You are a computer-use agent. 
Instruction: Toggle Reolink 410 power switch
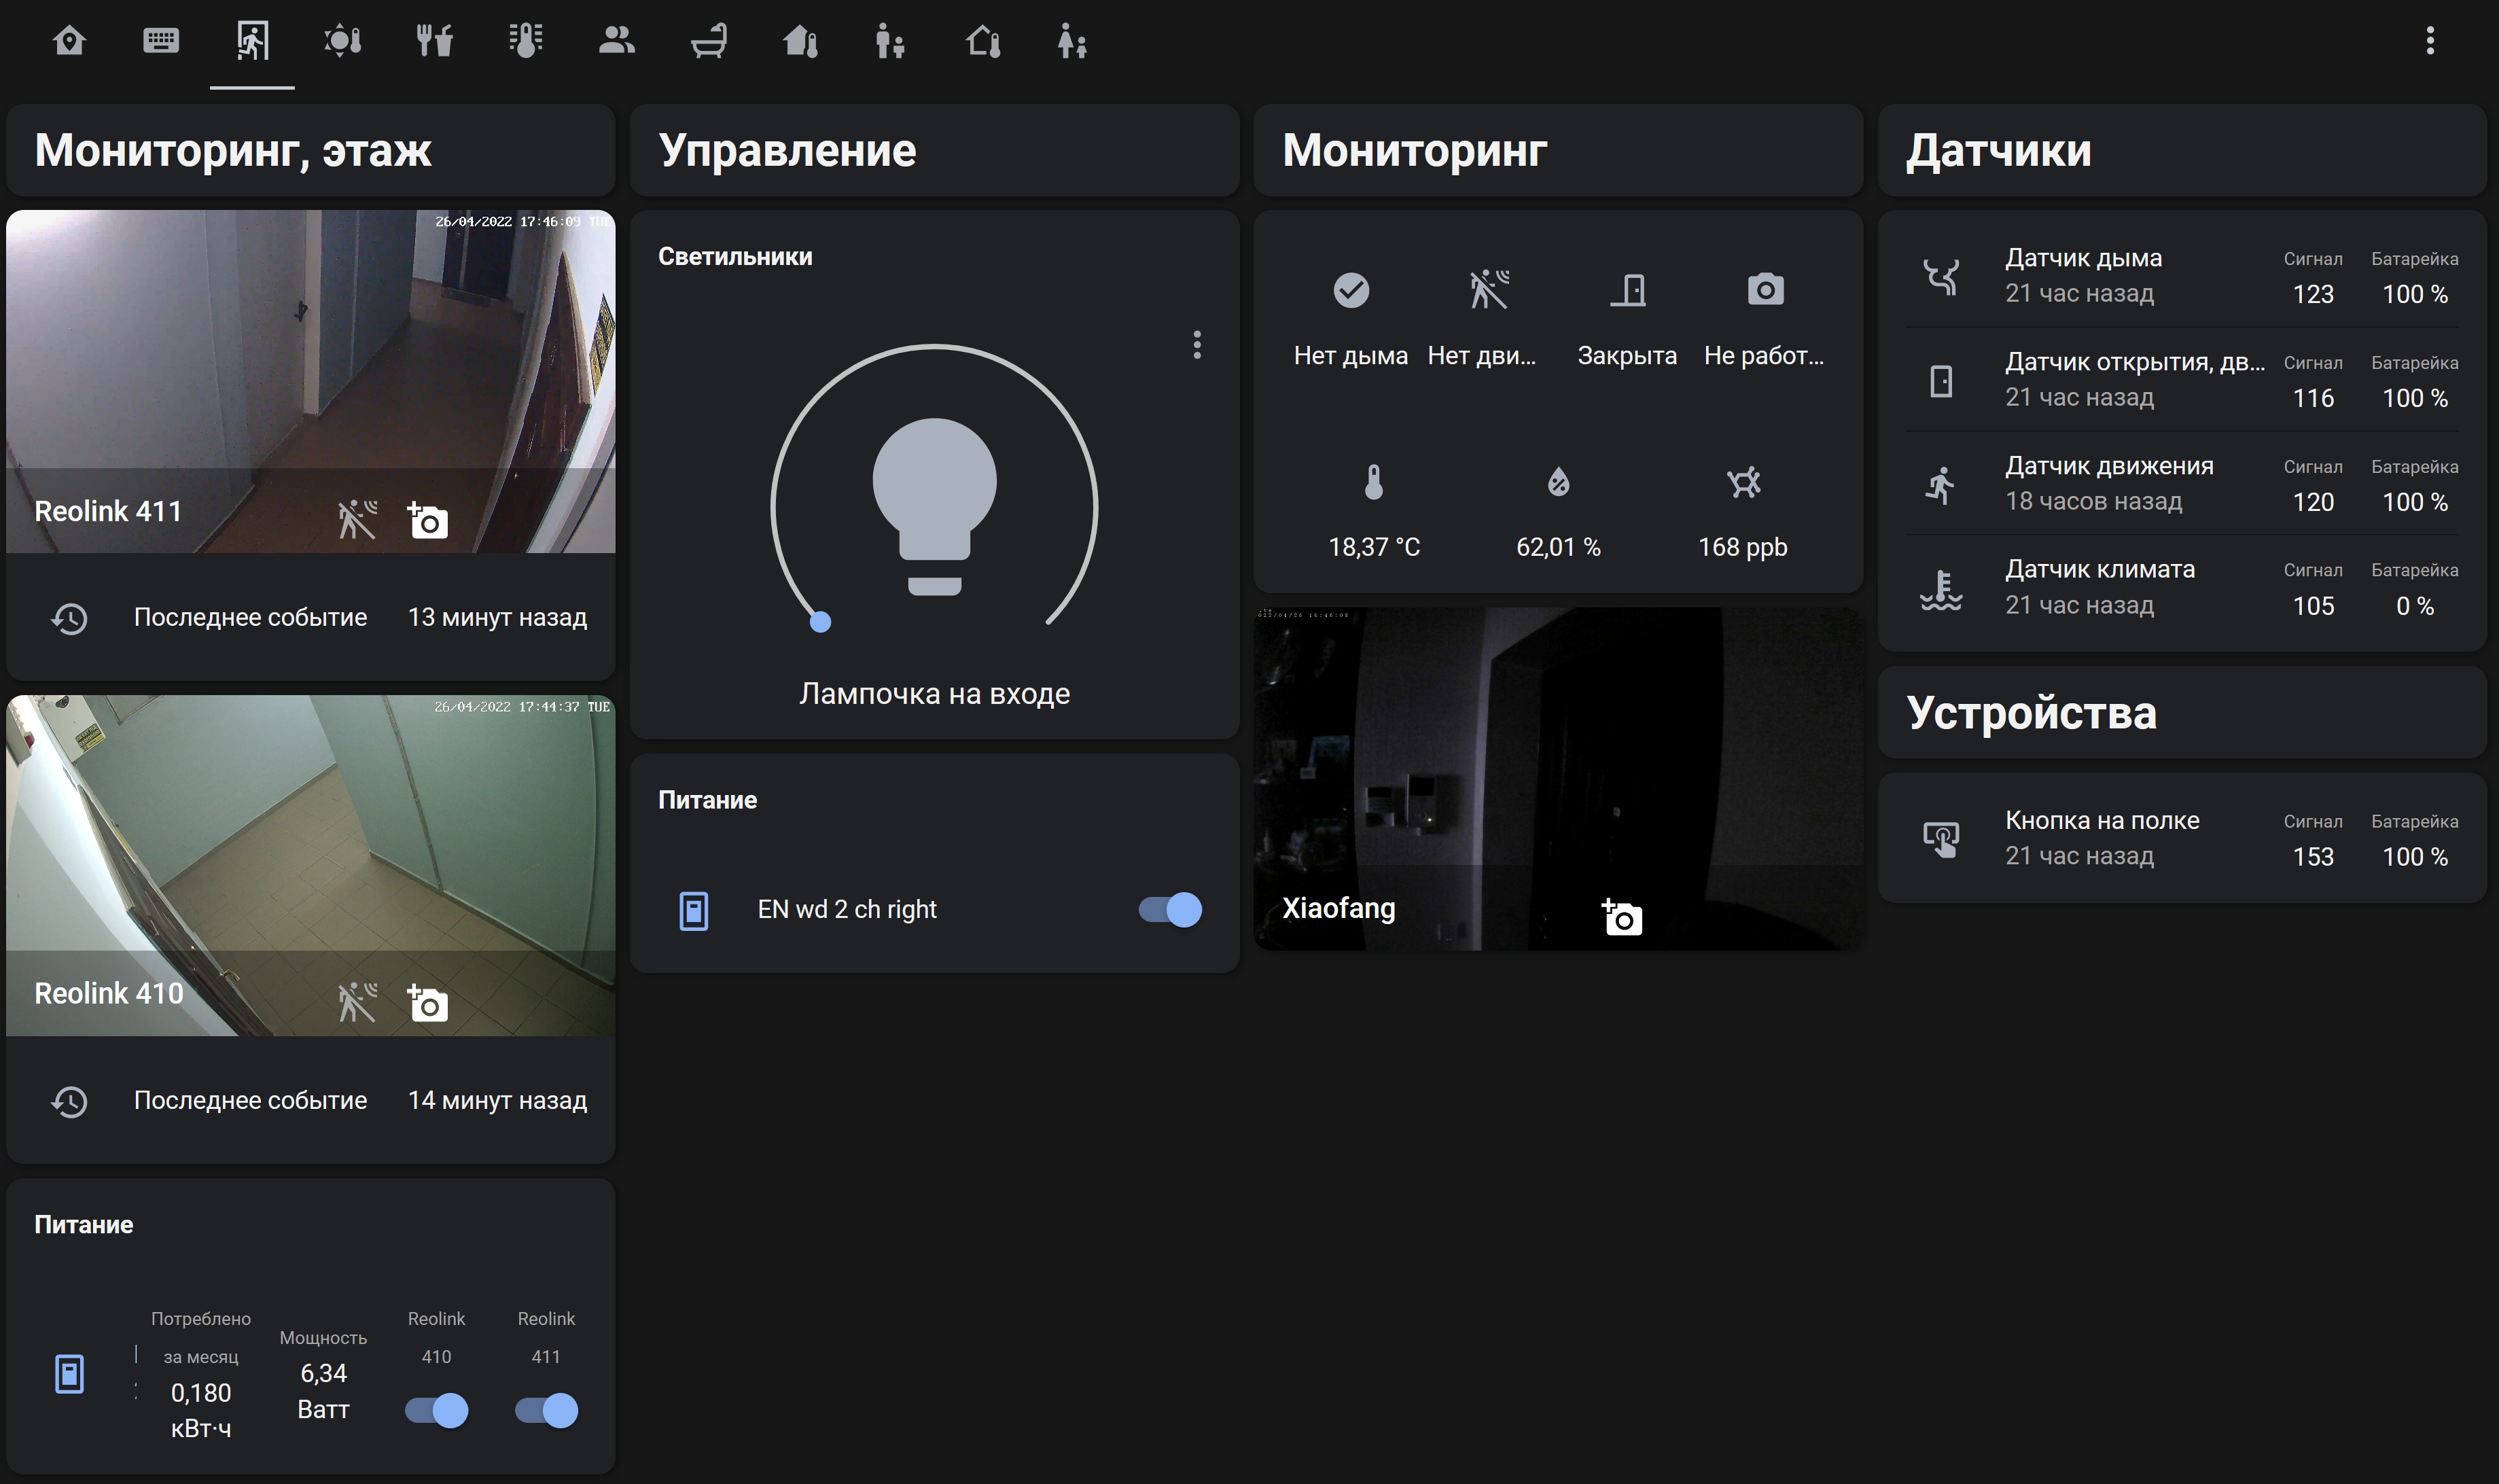(436, 1410)
